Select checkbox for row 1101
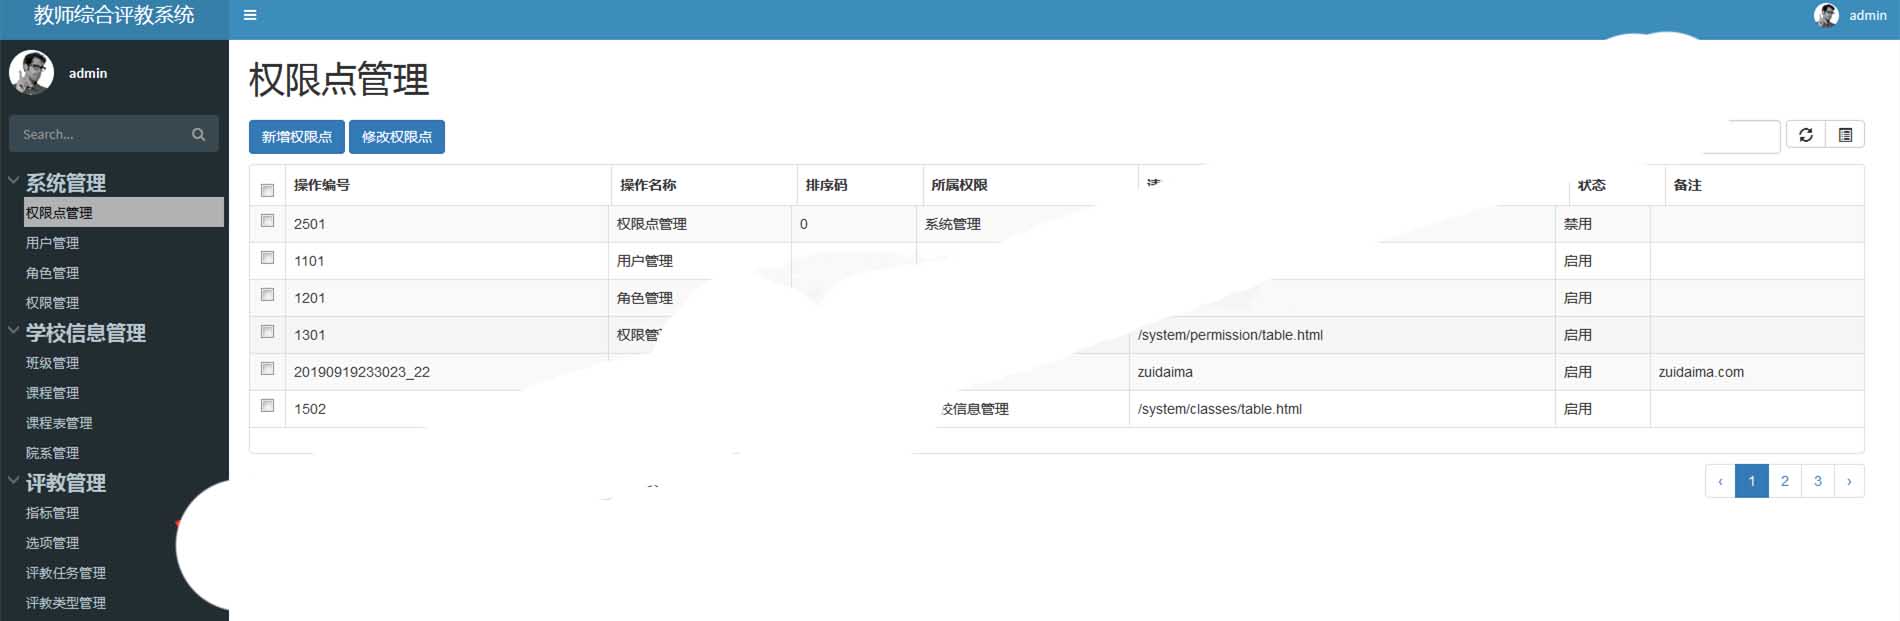 (267, 257)
